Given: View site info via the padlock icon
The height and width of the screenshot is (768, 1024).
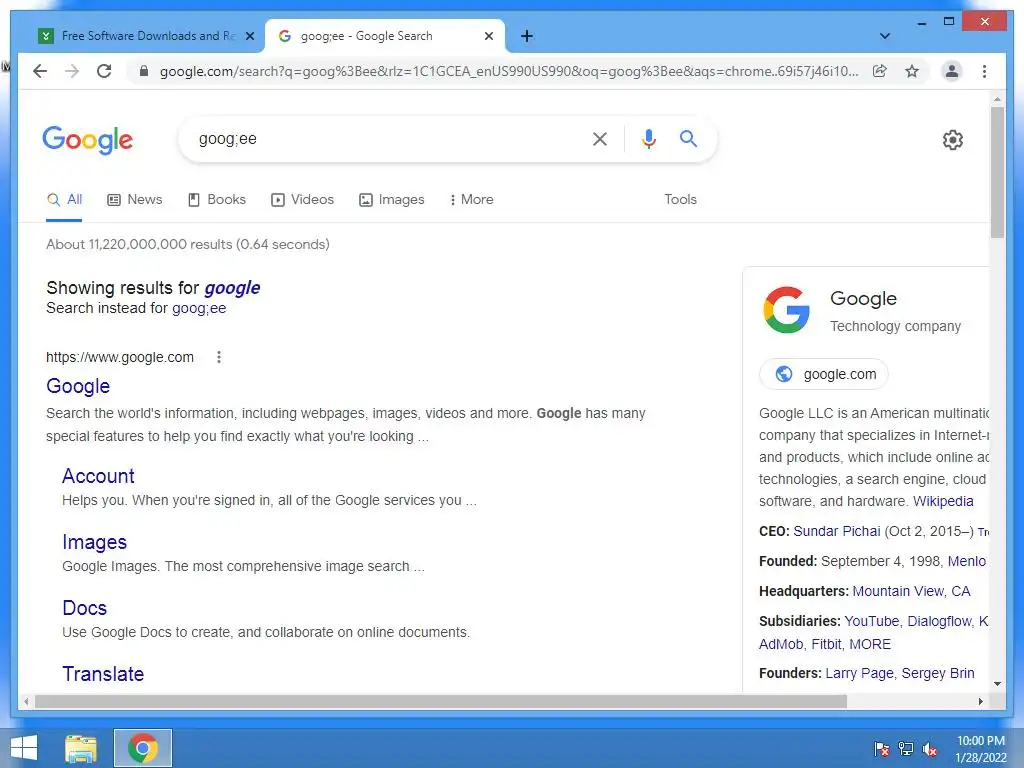Looking at the screenshot, I should pyautogui.click(x=144, y=71).
